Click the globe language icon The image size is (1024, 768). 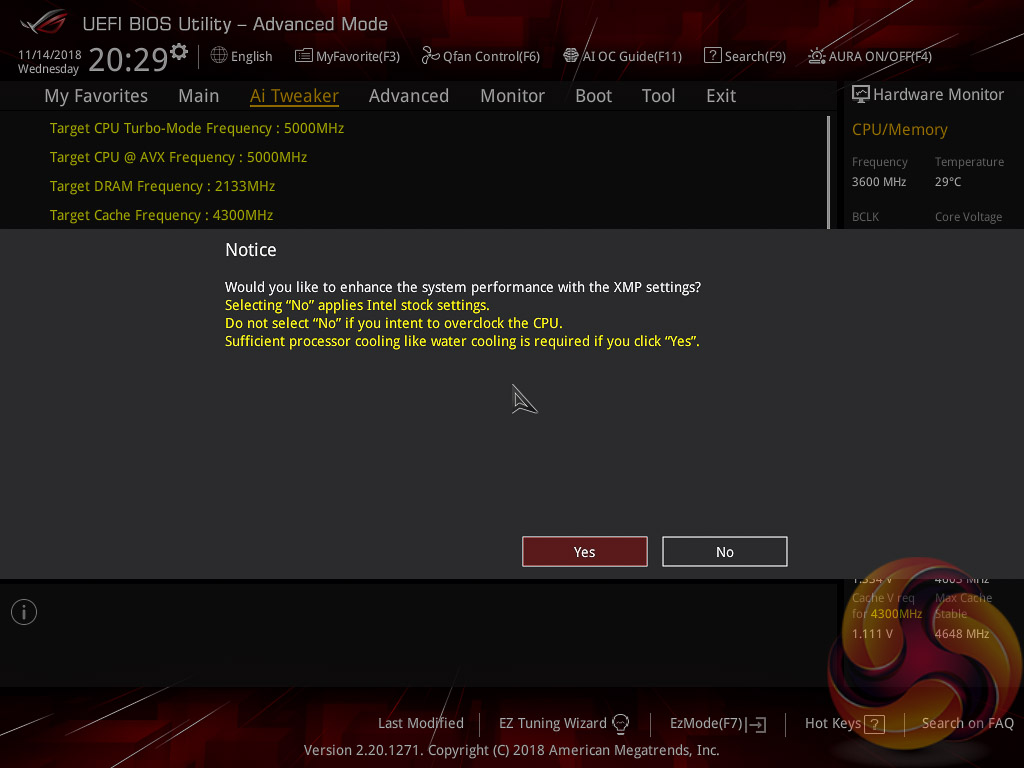219,56
